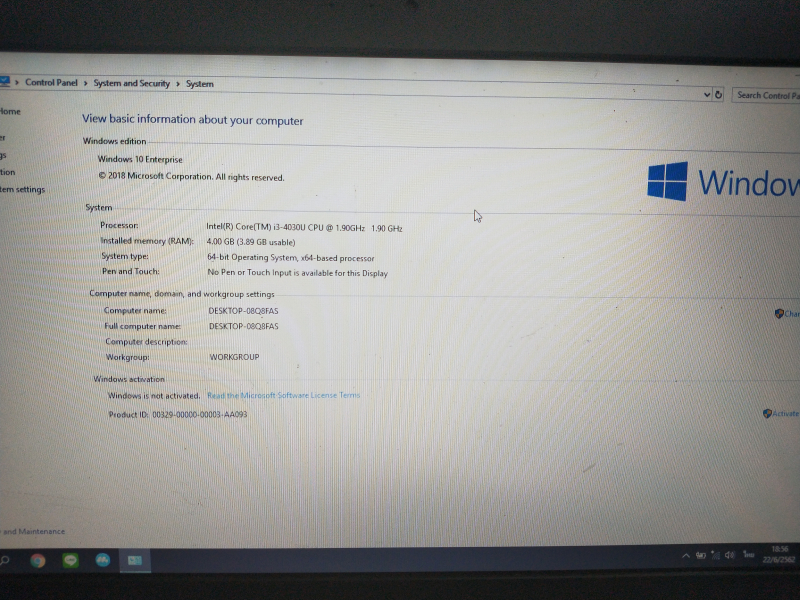Expand the chevron after Control Panel breadcrumb
Screen dimensions: 800x600
pos(86,83)
